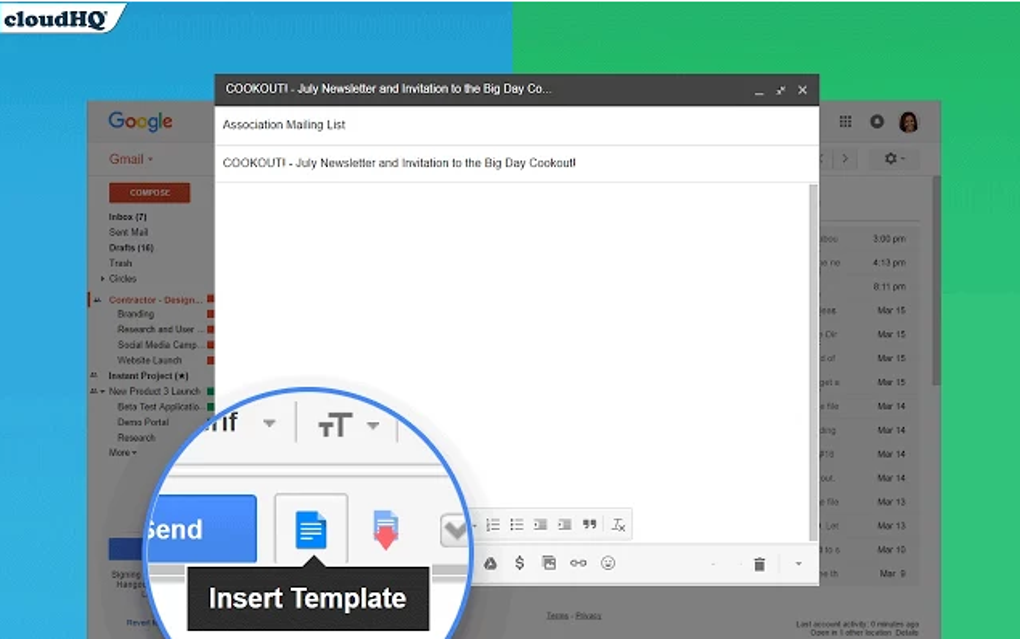Apply blockquote formatting icon
Screen dimensions: 1020x639
(589, 524)
